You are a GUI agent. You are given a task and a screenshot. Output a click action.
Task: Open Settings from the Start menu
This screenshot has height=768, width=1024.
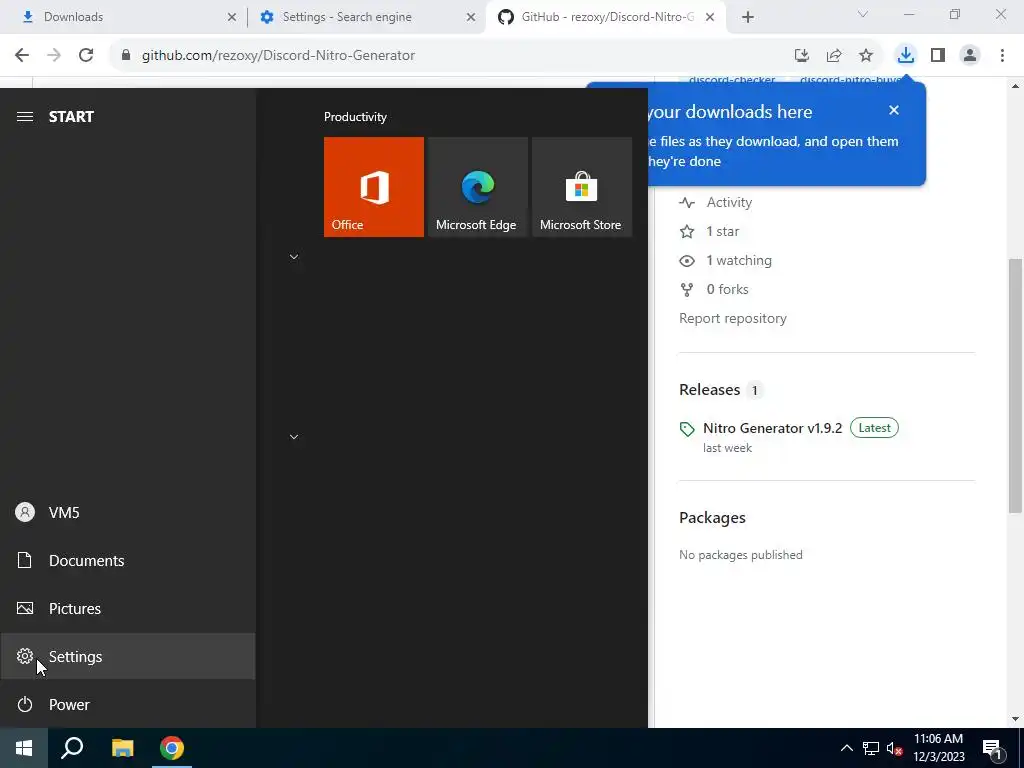(x=127, y=656)
